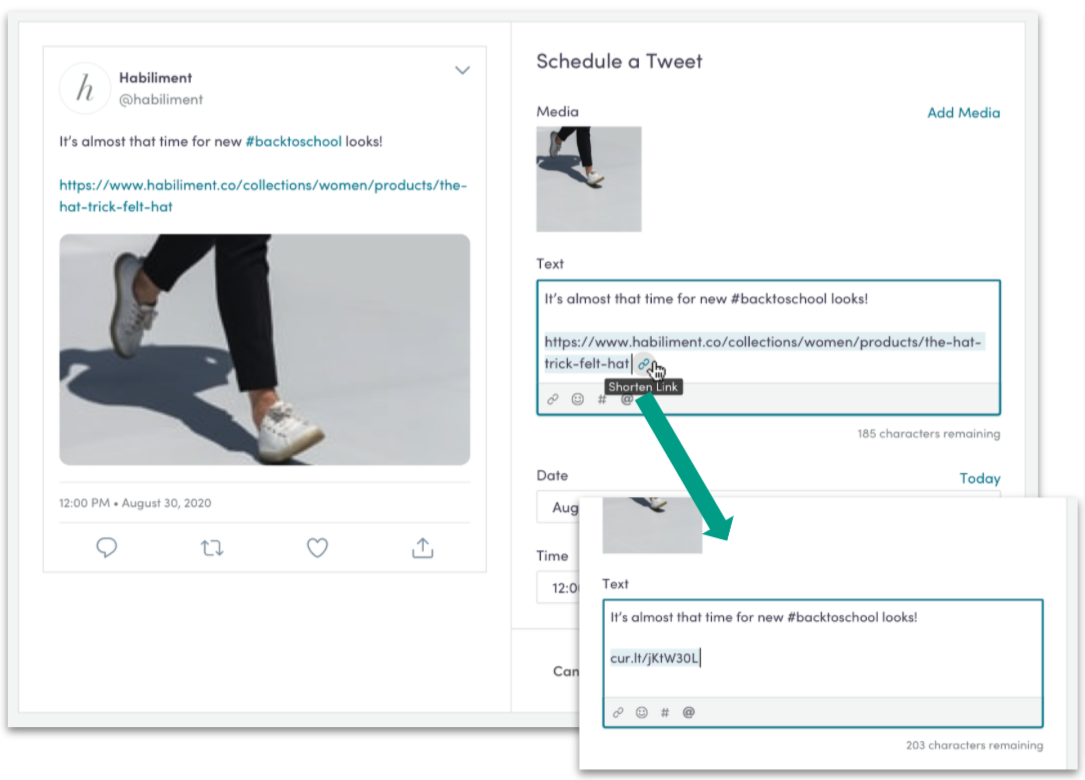This screenshot has width=1085, height=780.
Task: Click the link icon in upper text toolbar
Action: click(x=553, y=399)
